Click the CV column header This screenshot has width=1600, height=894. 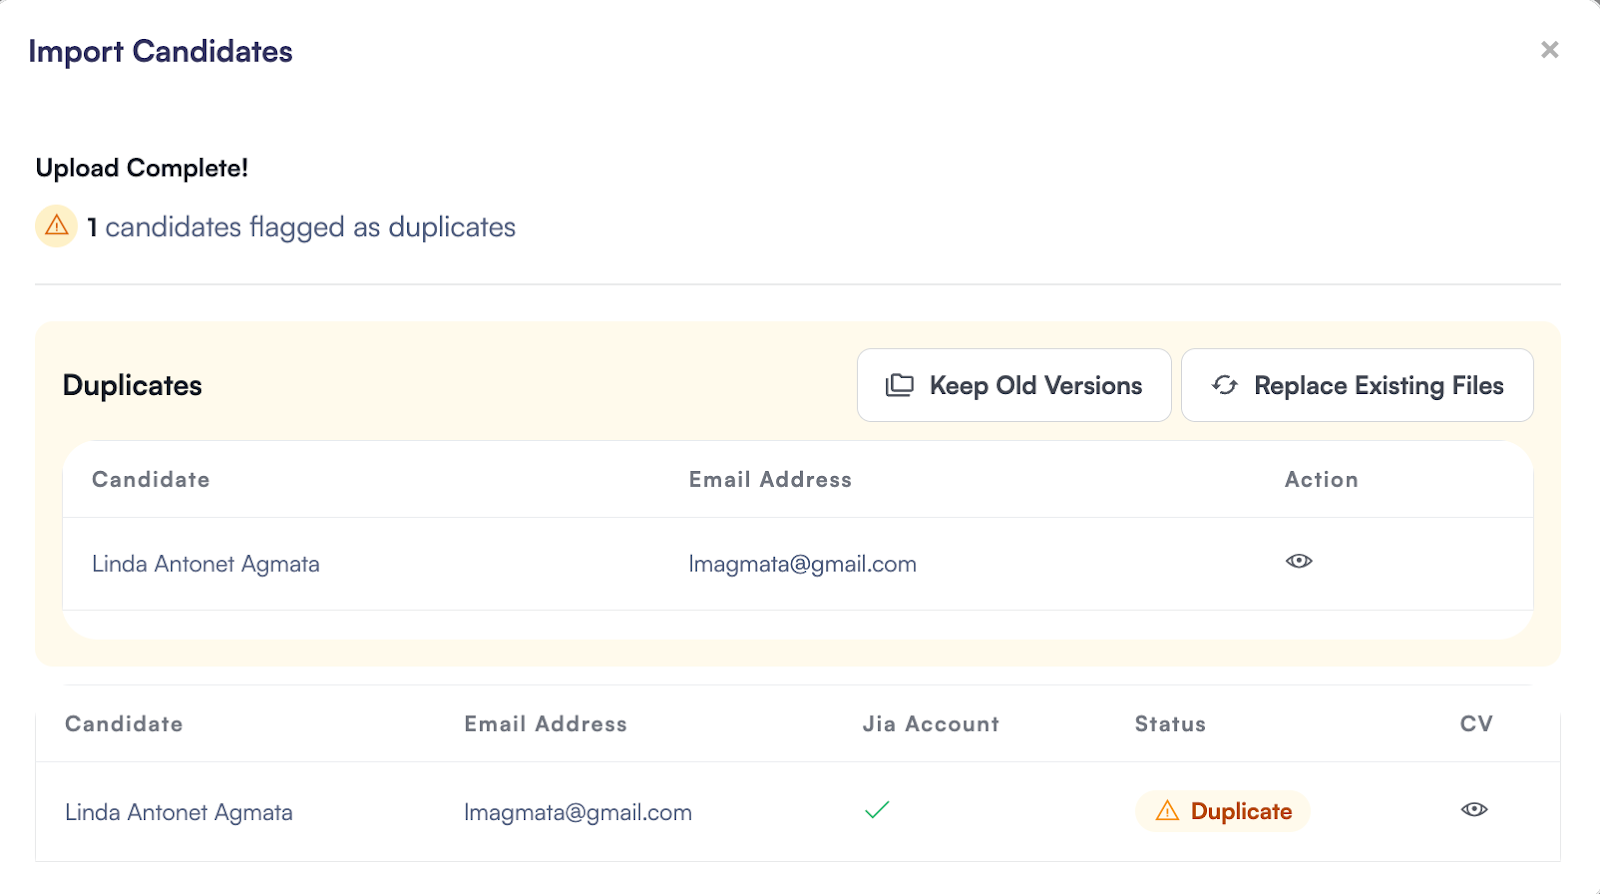1475,724
